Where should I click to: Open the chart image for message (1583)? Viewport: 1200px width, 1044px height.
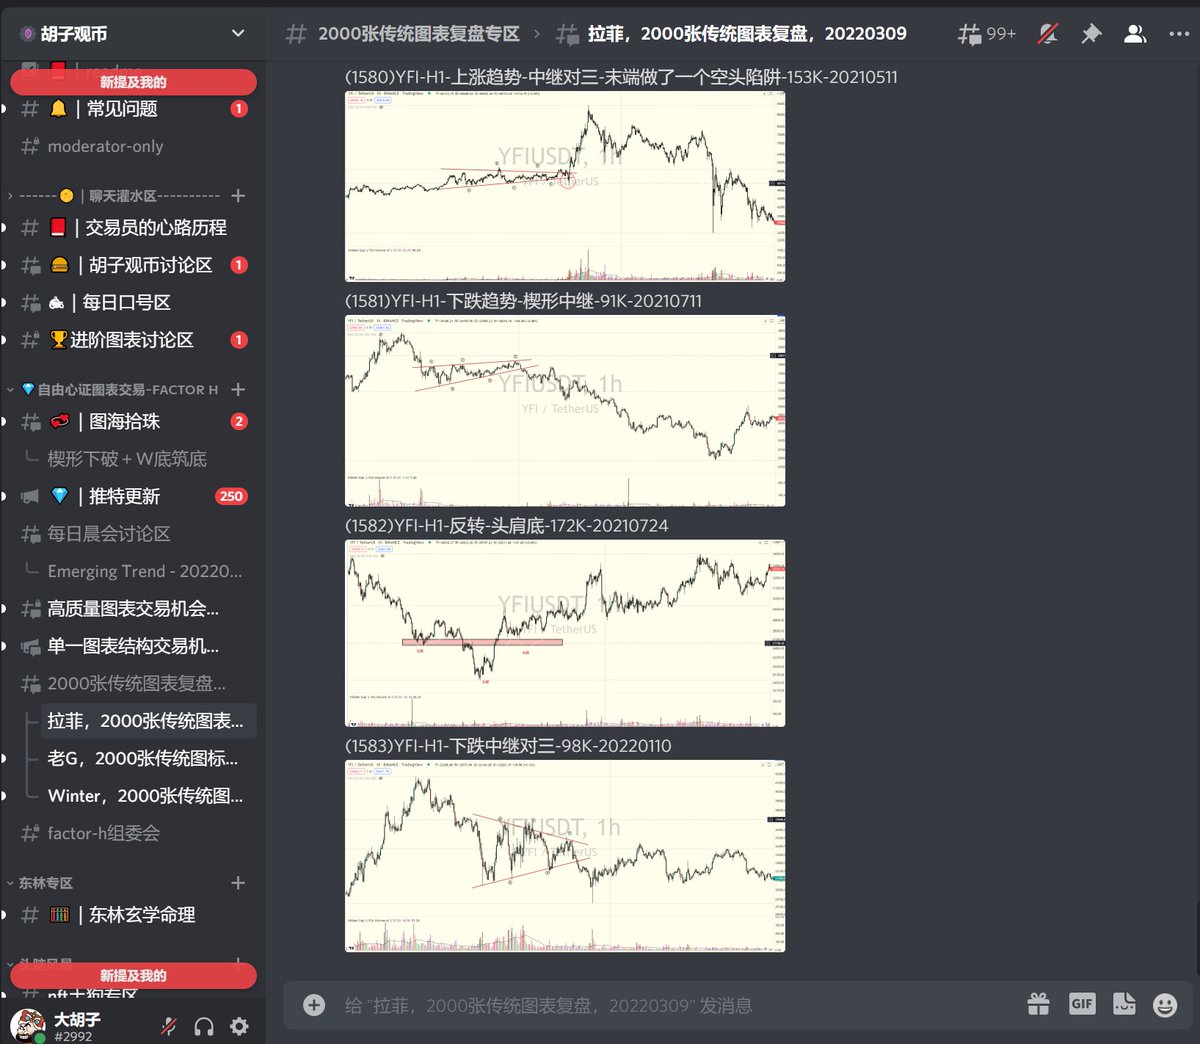[x=565, y=856]
